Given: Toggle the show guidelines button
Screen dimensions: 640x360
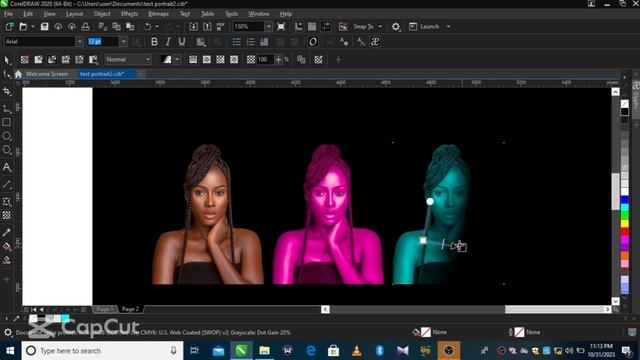Looking at the screenshot, I should click(326, 27).
